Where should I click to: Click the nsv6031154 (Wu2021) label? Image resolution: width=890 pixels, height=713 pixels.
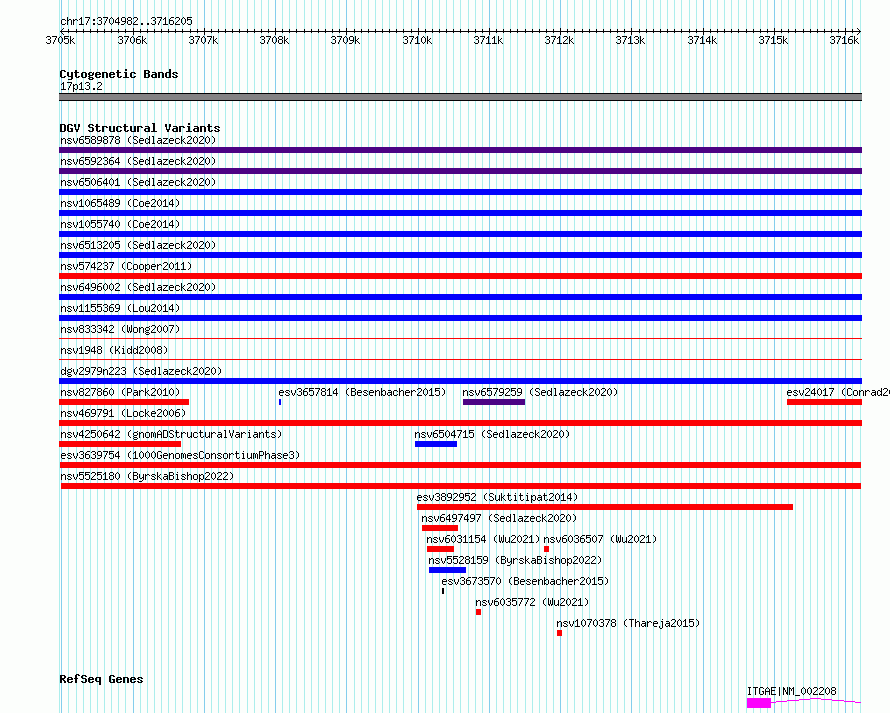[x=483, y=539]
